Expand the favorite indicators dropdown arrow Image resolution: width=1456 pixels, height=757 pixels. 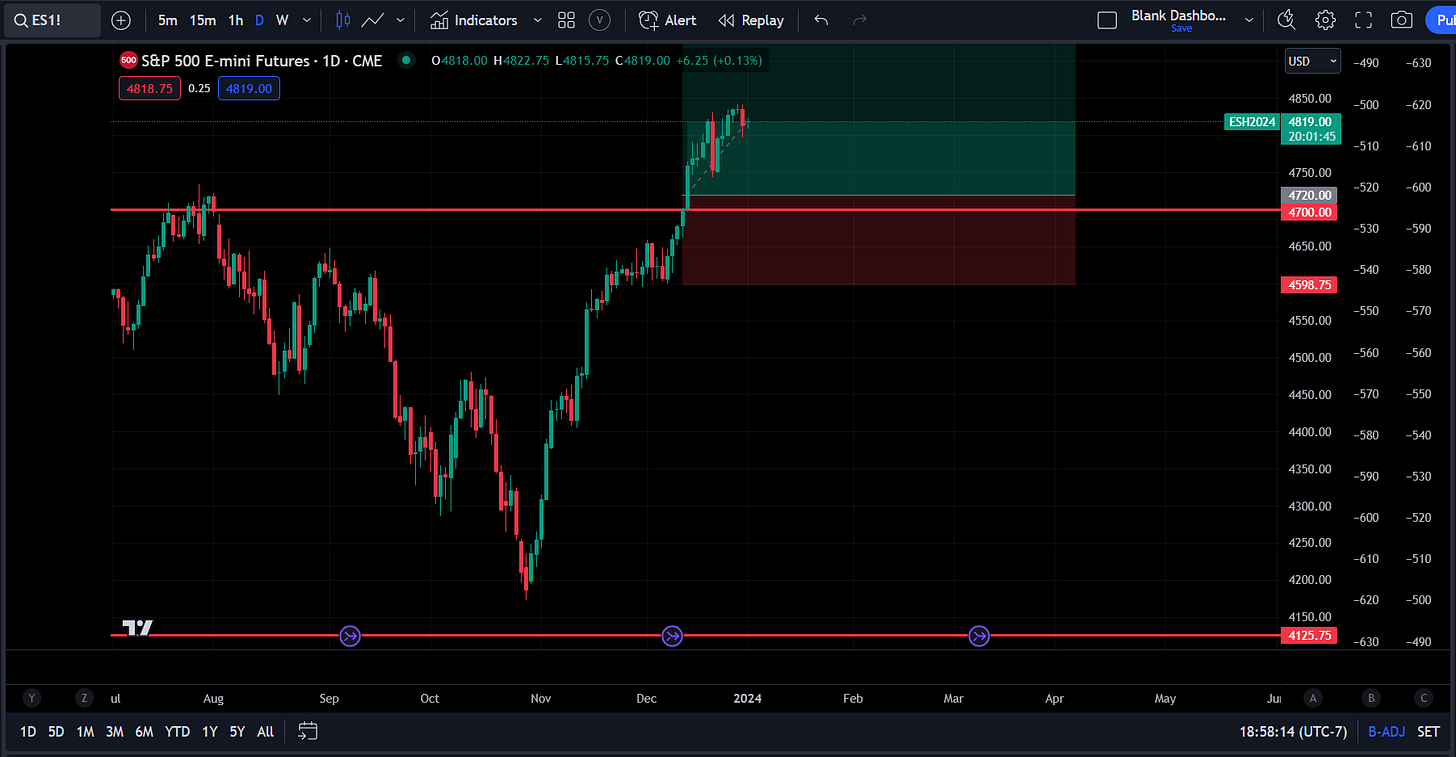click(537, 20)
